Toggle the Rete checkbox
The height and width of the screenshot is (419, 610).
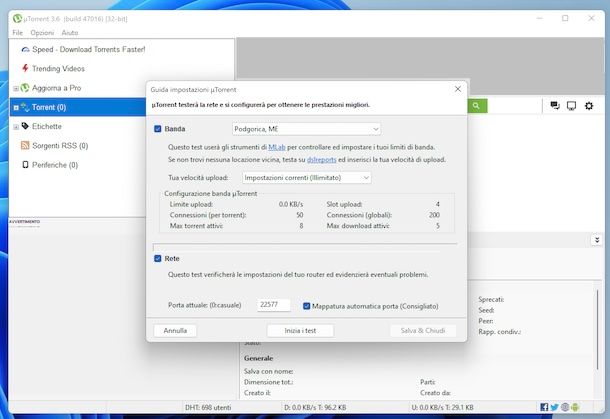pyautogui.click(x=158, y=258)
